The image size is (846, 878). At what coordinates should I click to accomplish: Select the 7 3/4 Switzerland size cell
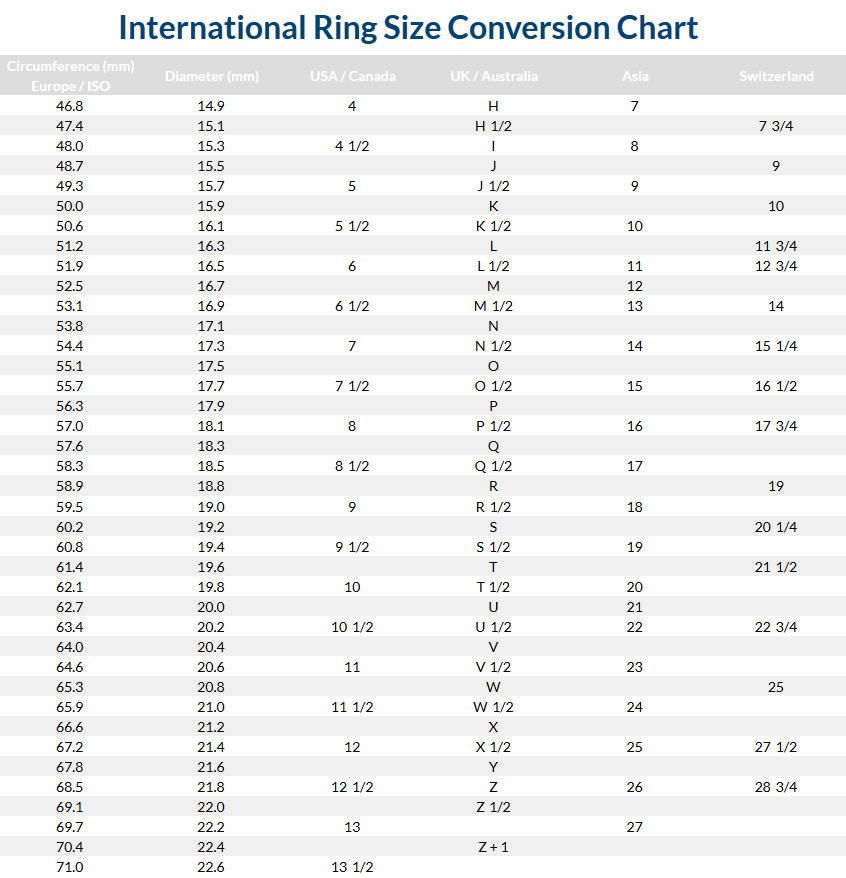776,126
